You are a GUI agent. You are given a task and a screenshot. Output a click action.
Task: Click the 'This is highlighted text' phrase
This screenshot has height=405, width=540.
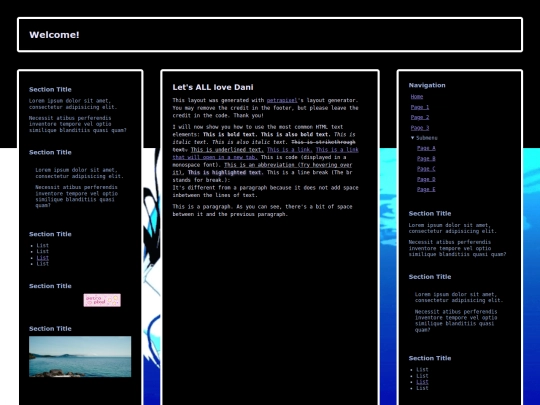pos(225,172)
